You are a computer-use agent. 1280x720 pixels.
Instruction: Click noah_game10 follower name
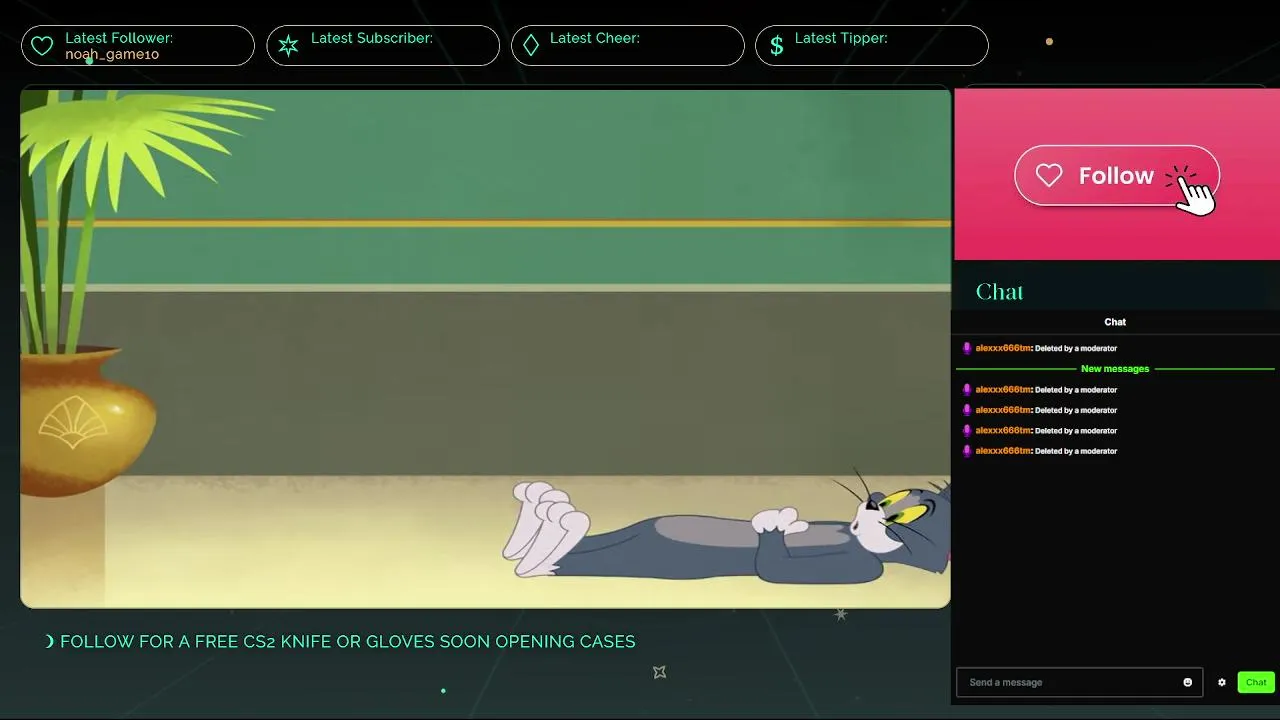click(112, 54)
